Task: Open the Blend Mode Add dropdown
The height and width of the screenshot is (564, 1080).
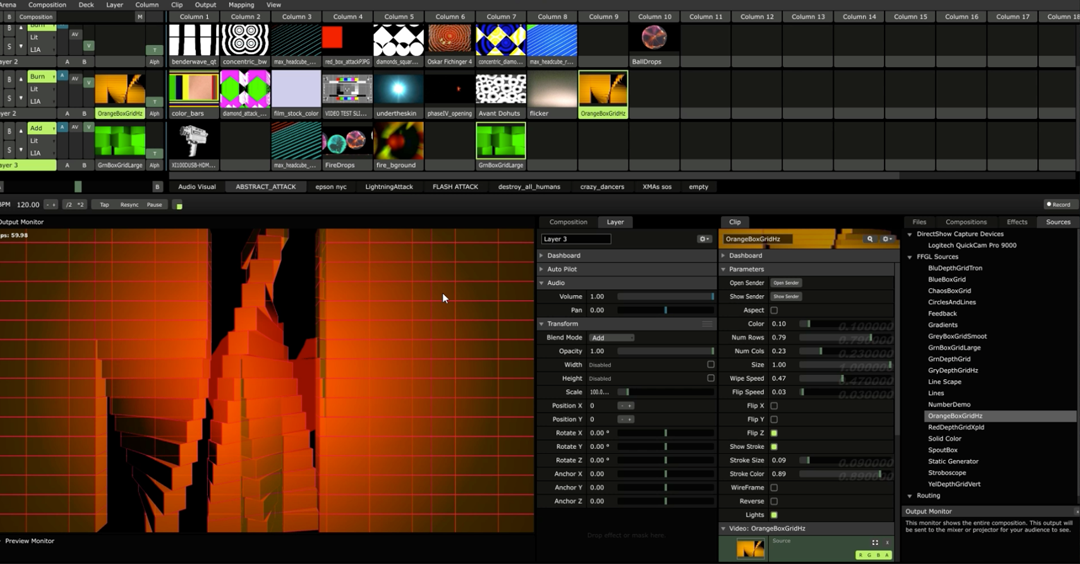Action: pyautogui.click(x=611, y=337)
